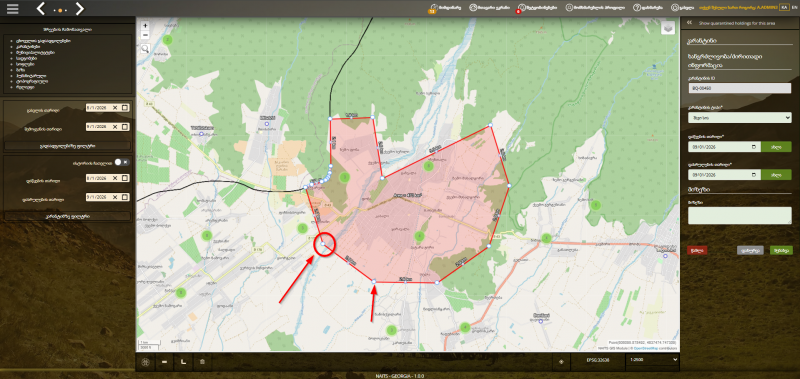Open calendar for the third left-panel date
This screenshot has height=379, width=800.
click(125, 178)
